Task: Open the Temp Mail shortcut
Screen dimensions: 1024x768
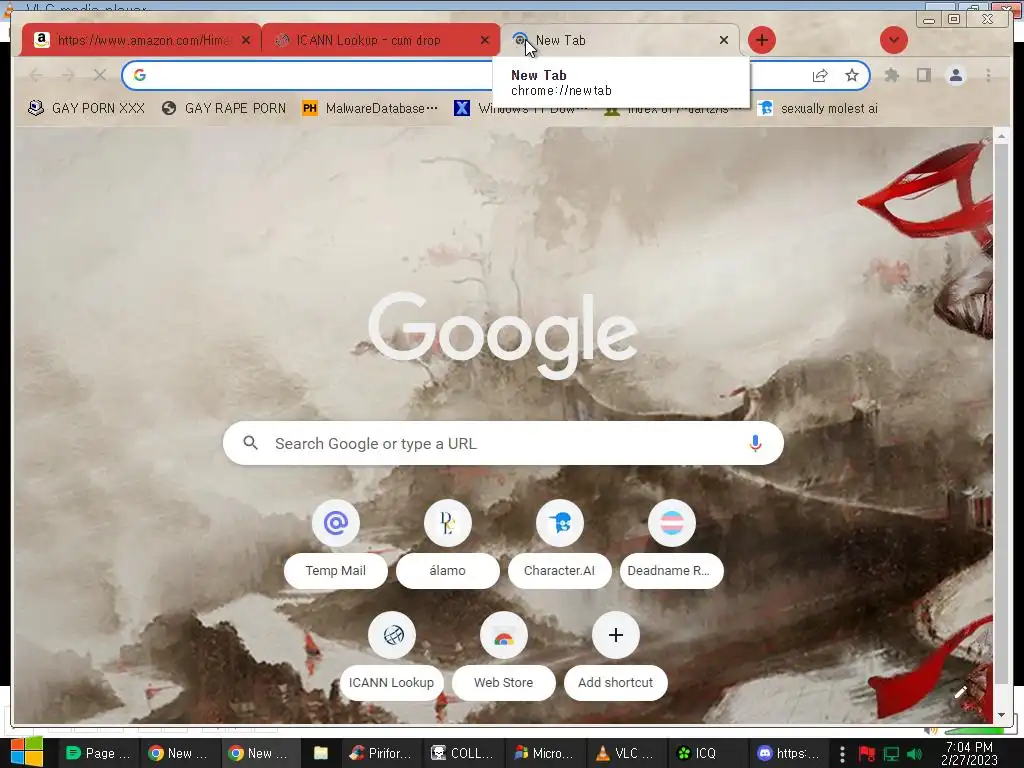Action: click(x=336, y=544)
